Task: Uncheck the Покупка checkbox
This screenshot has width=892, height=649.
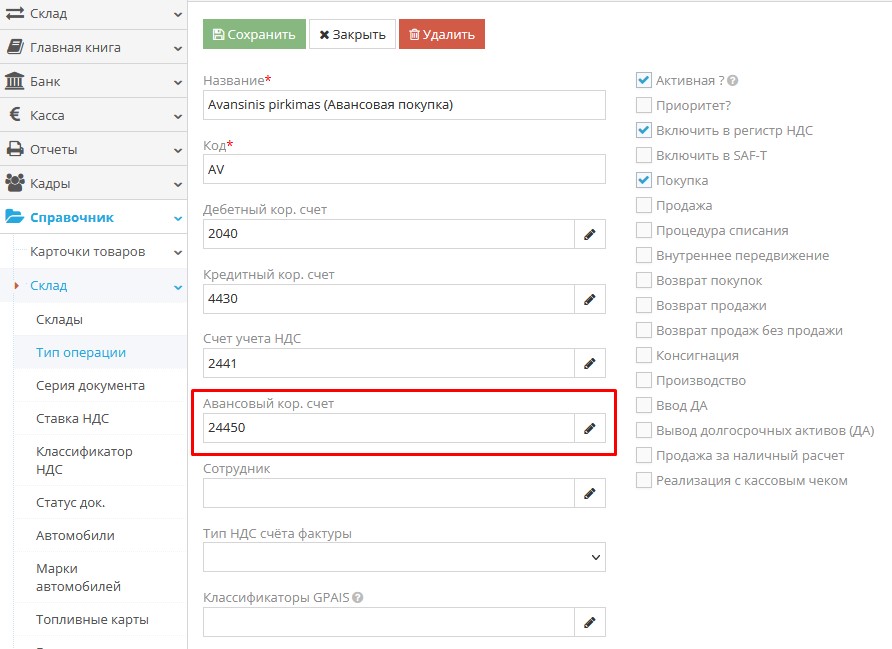Action: 644,180
